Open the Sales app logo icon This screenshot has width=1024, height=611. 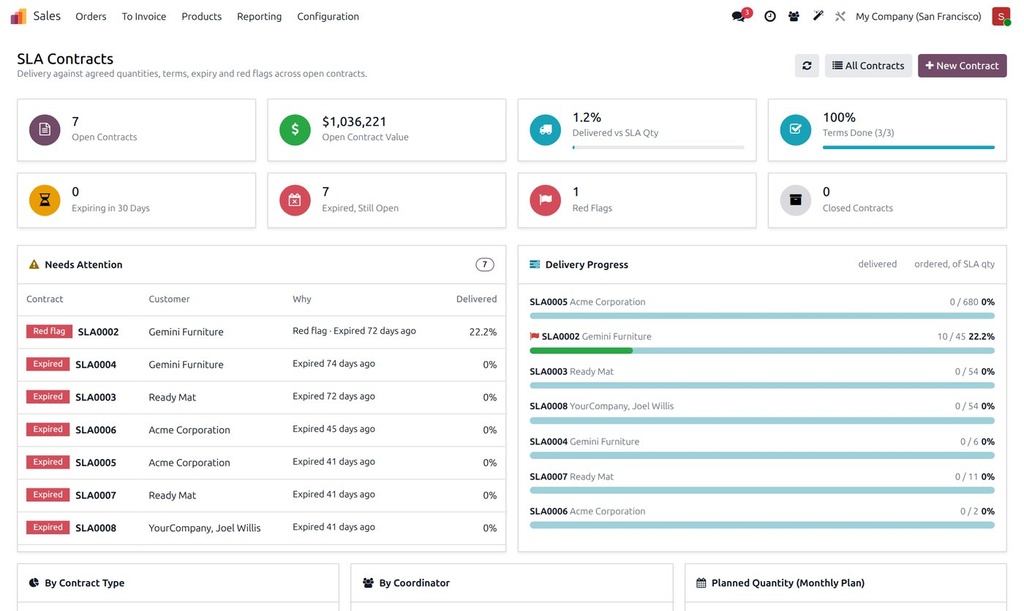click(x=18, y=16)
